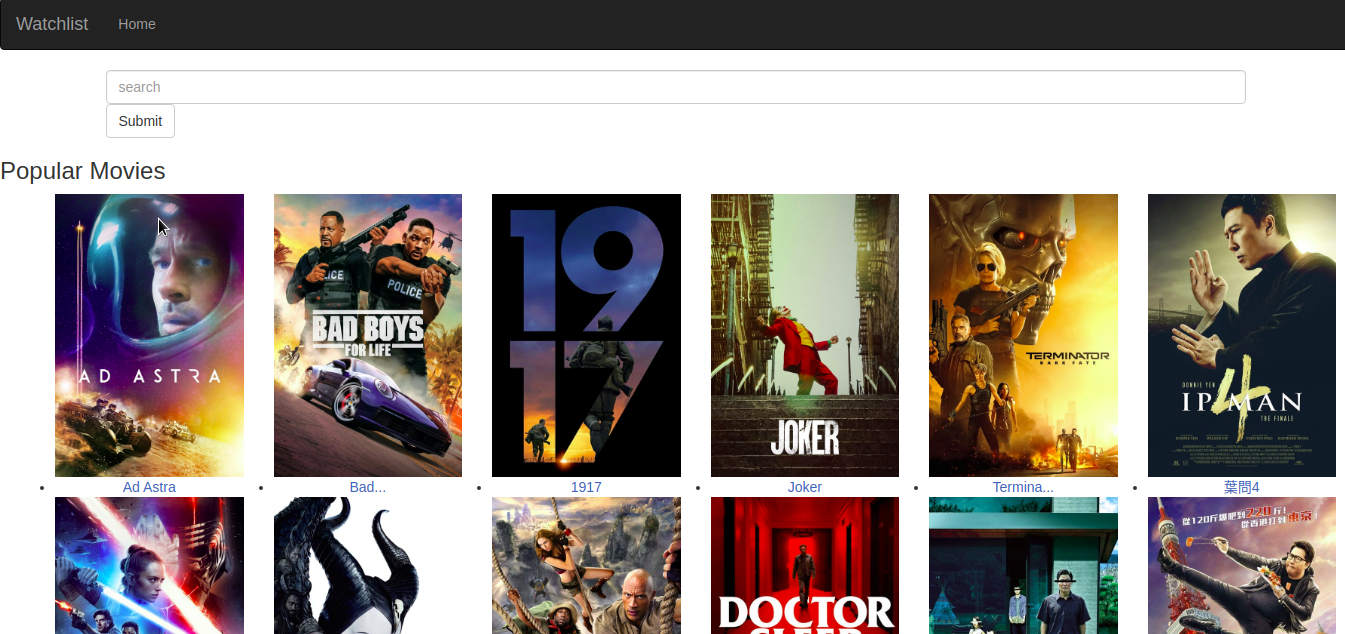Select the Jumanji jungle poster
Image resolution: width=1345 pixels, height=634 pixels.
click(586, 565)
